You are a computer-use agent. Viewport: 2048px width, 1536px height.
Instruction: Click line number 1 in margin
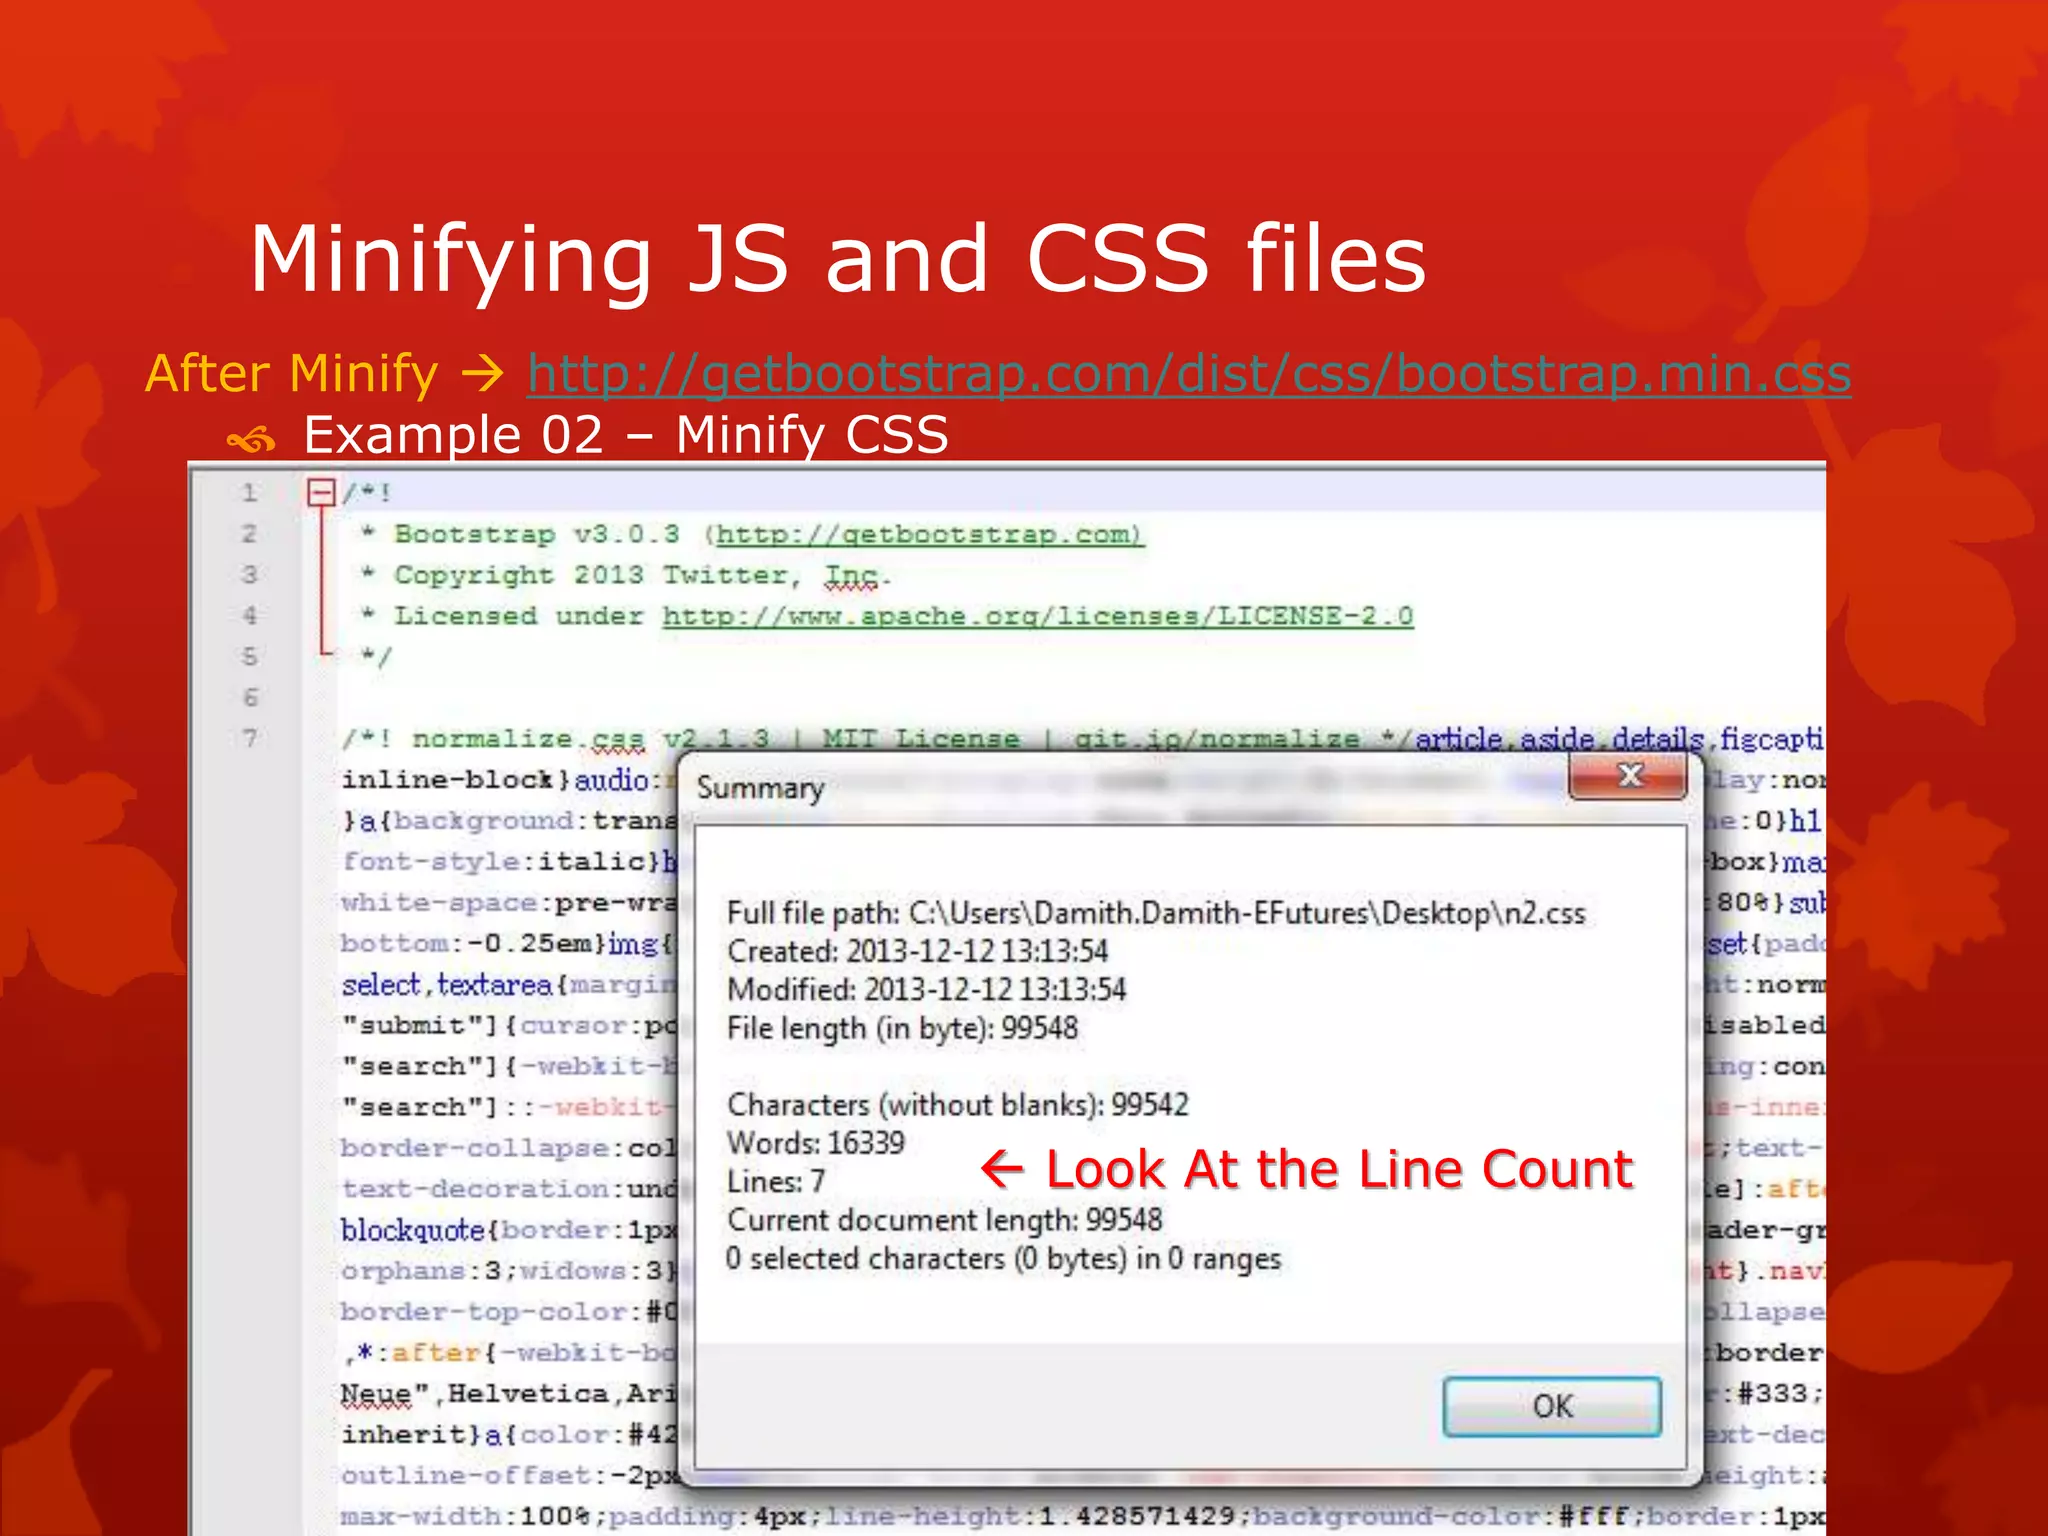point(249,493)
